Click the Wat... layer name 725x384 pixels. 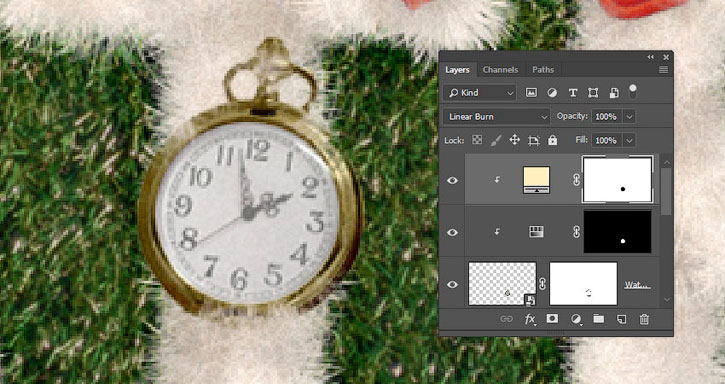point(638,285)
